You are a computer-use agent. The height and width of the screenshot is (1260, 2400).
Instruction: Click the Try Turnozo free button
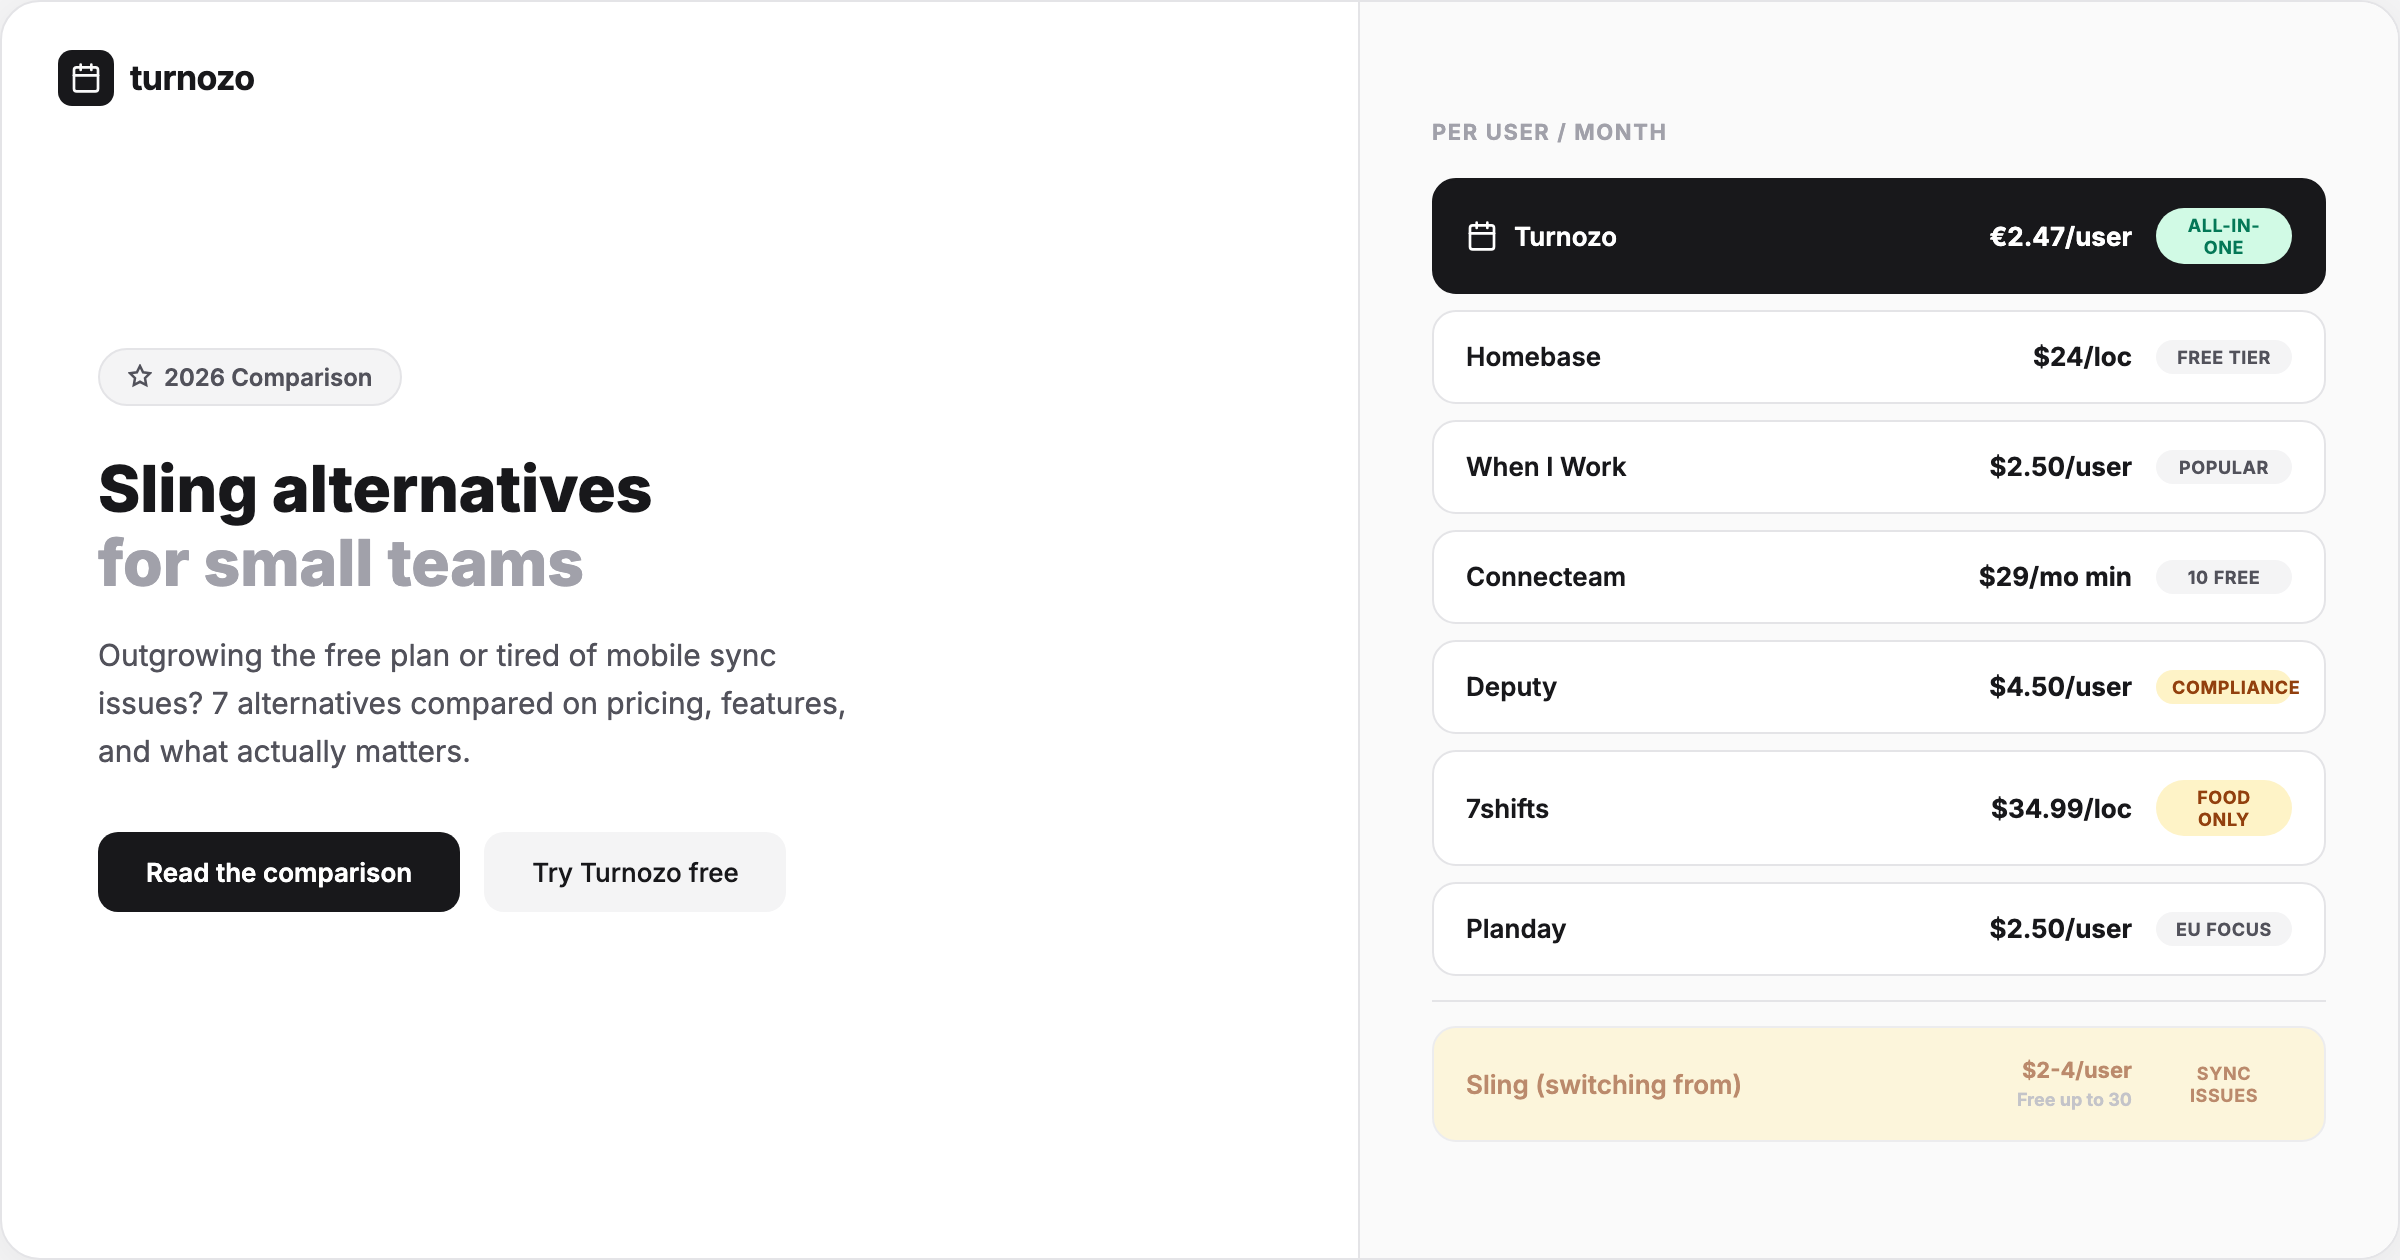(x=635, y=871)
